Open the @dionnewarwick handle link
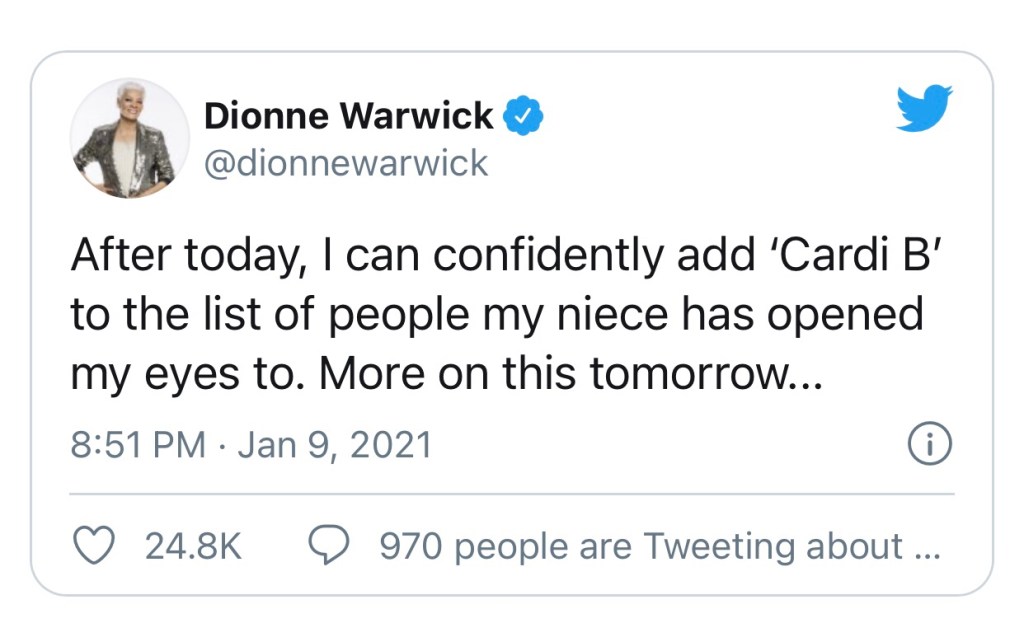 tap(346, 162)
